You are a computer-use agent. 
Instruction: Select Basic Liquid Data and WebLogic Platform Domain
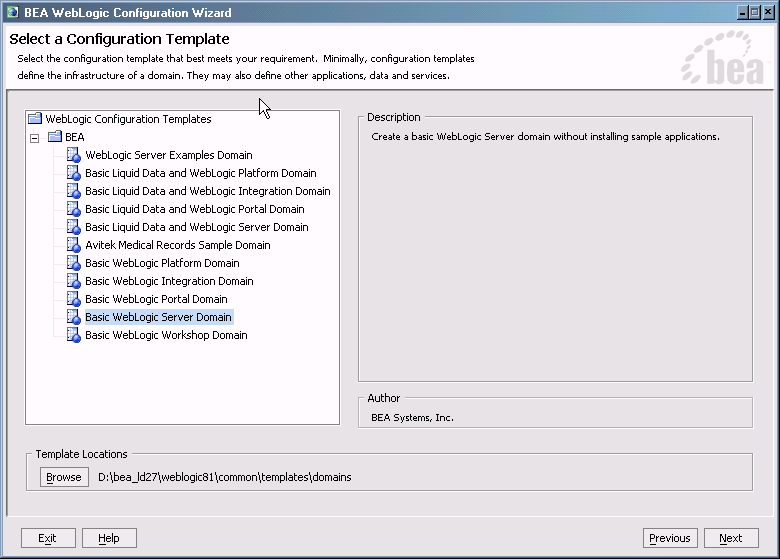tap(200, 173)
